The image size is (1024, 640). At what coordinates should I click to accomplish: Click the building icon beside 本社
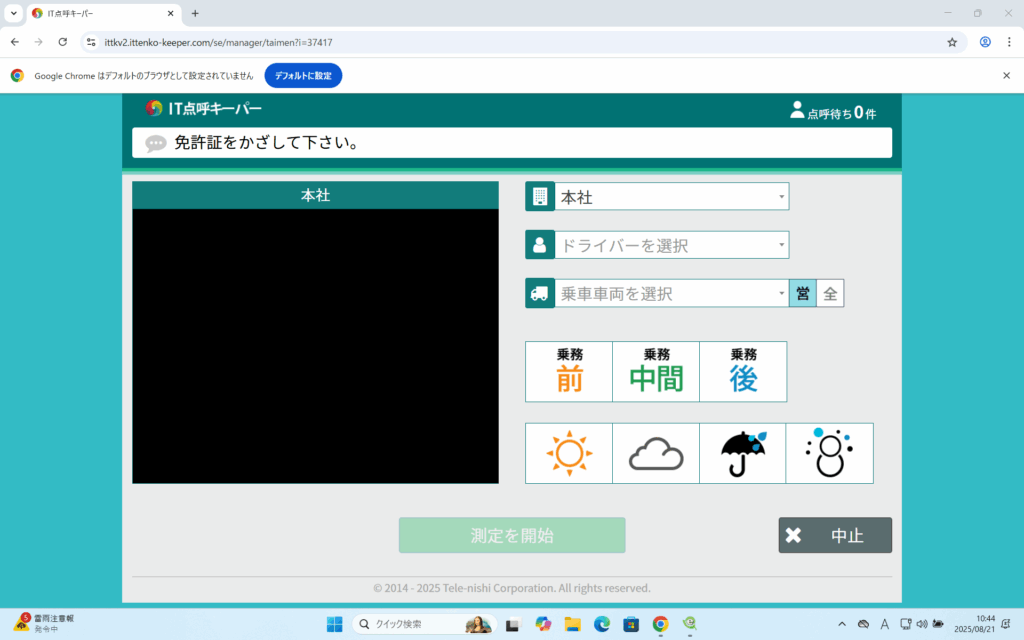pyautogui.click(x=540, y=197)
